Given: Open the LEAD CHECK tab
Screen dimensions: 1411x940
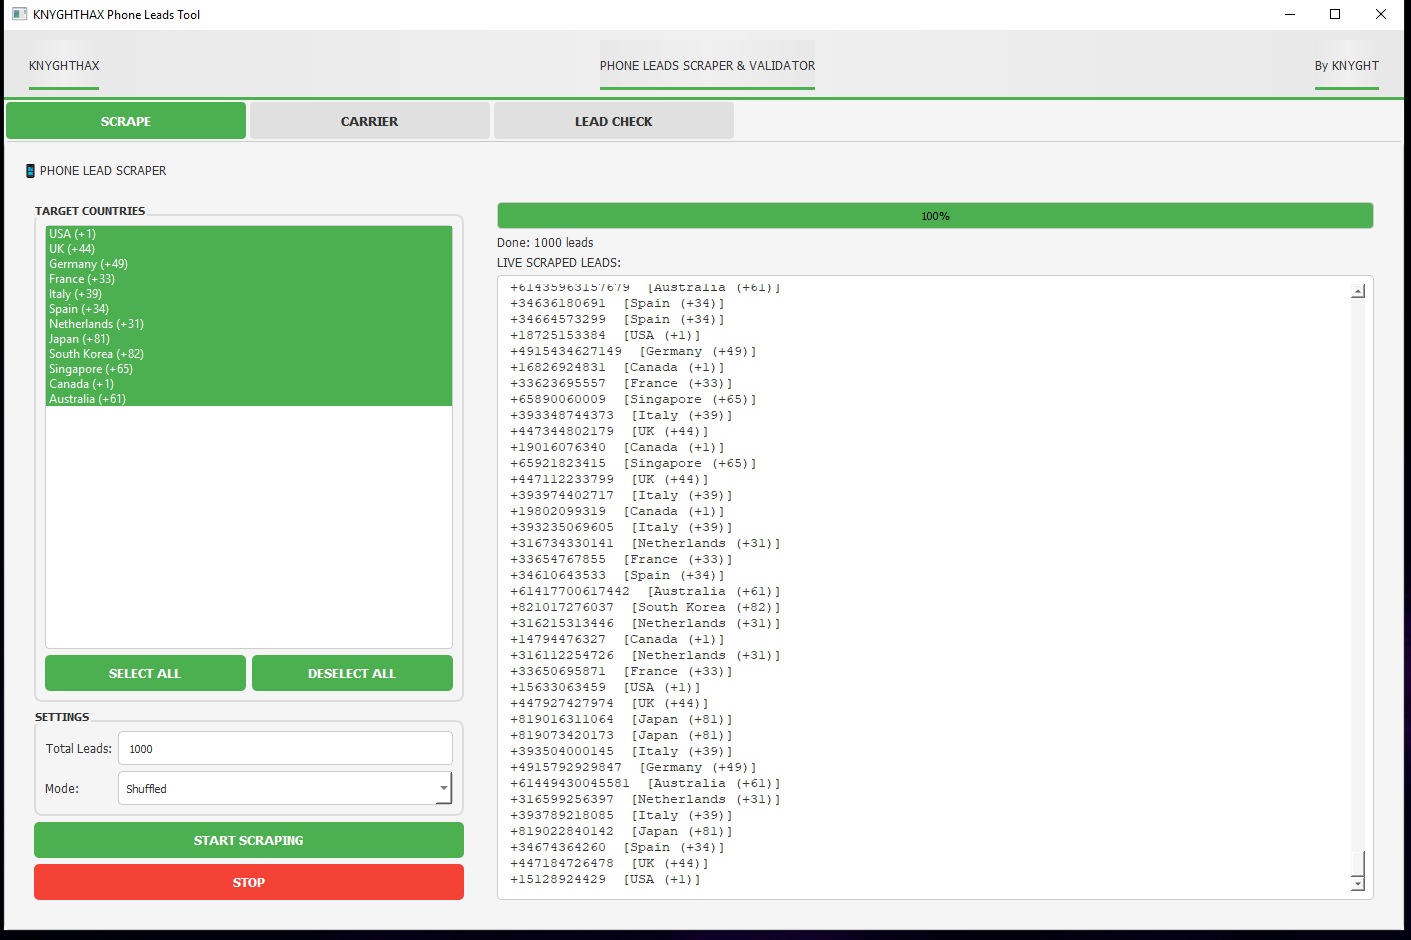Looking at the screenshot, I should click(613, 121).
